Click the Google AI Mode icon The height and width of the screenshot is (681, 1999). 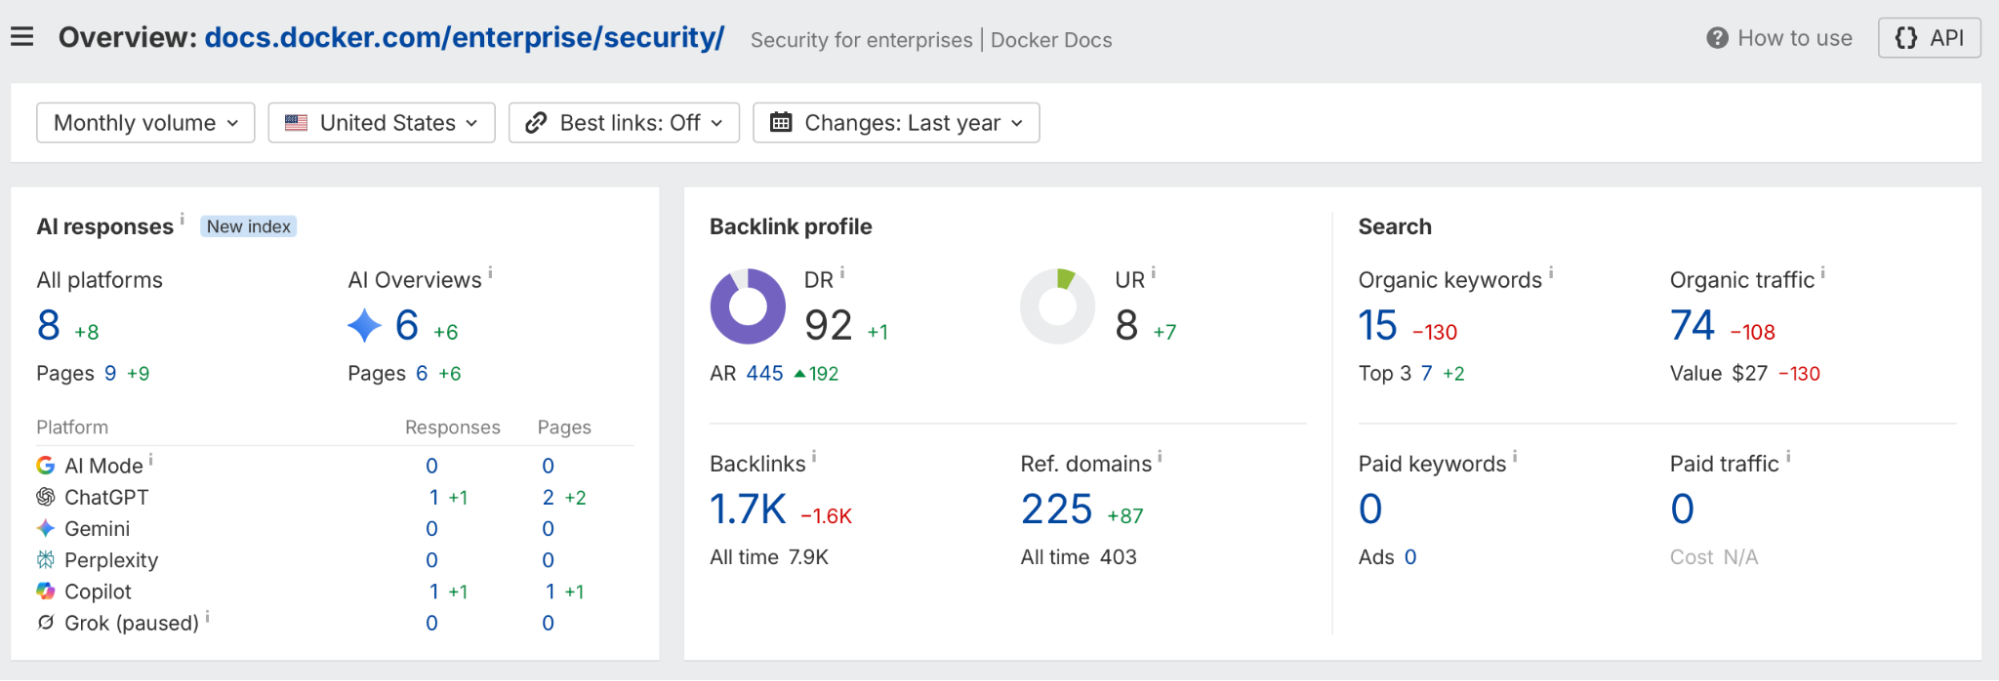point(45,466)
